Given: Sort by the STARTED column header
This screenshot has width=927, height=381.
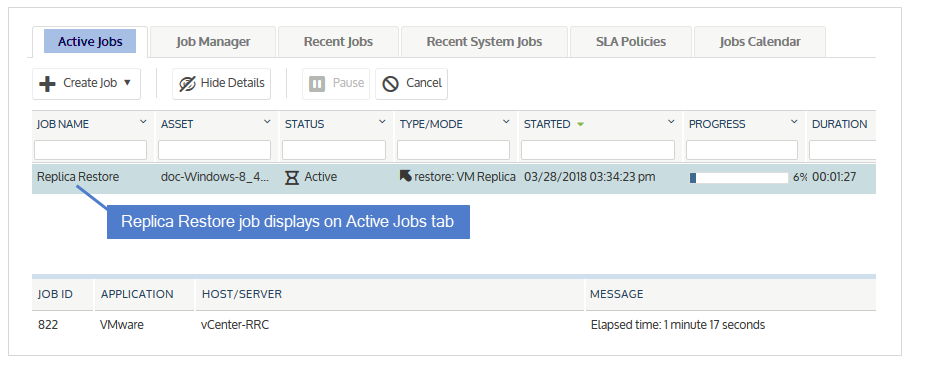Looking at the screenshot, I should (x=547, y=124).
